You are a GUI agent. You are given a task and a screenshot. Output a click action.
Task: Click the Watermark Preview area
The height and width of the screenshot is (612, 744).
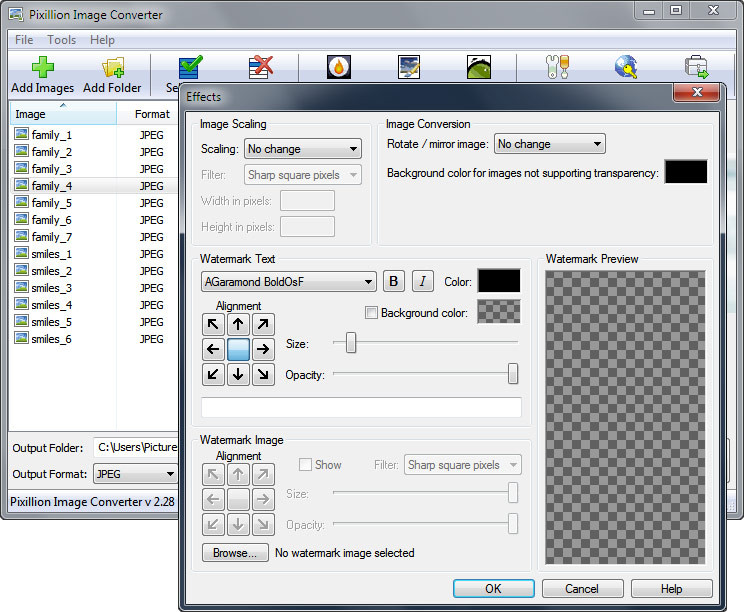[625, 417]
